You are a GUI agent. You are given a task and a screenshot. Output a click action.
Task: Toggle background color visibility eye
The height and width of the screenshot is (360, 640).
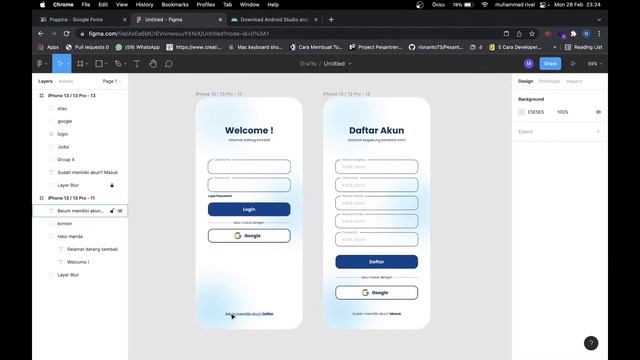(598, 112)
